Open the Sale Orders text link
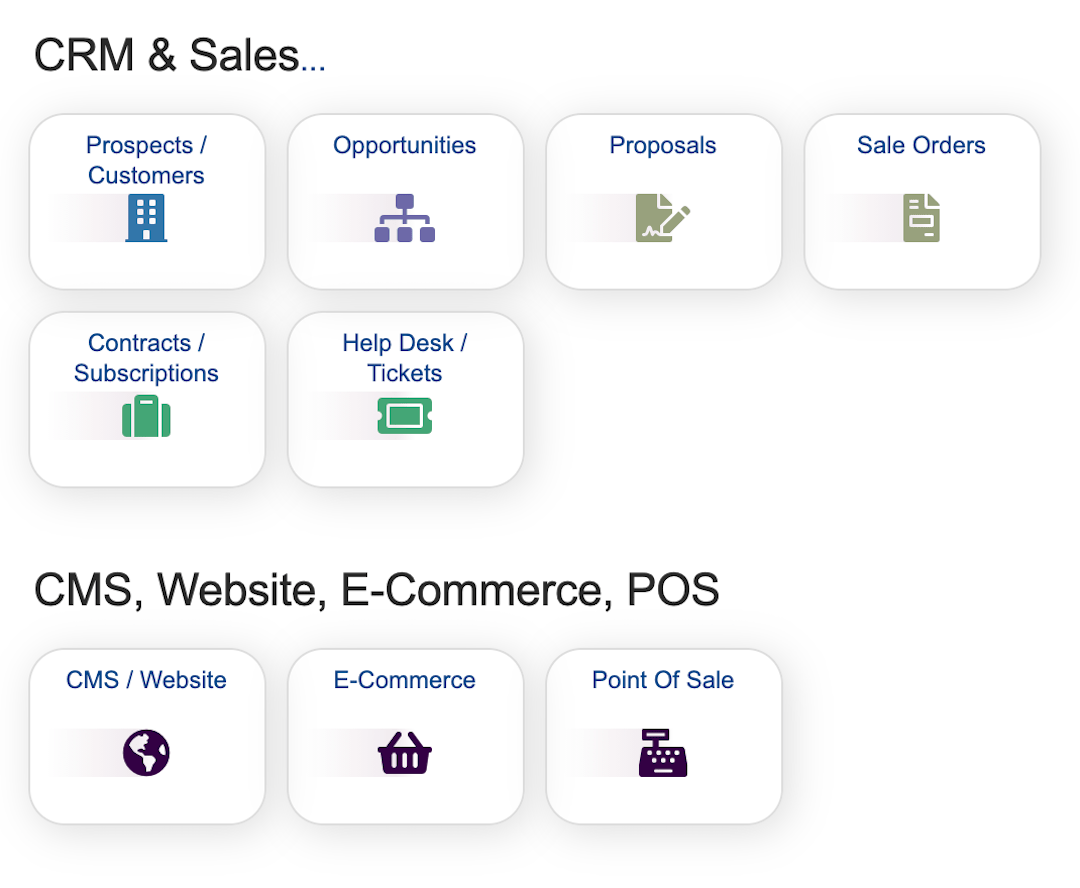The height and width of the screenshot is (888, 1080). [x=921, y=145]
